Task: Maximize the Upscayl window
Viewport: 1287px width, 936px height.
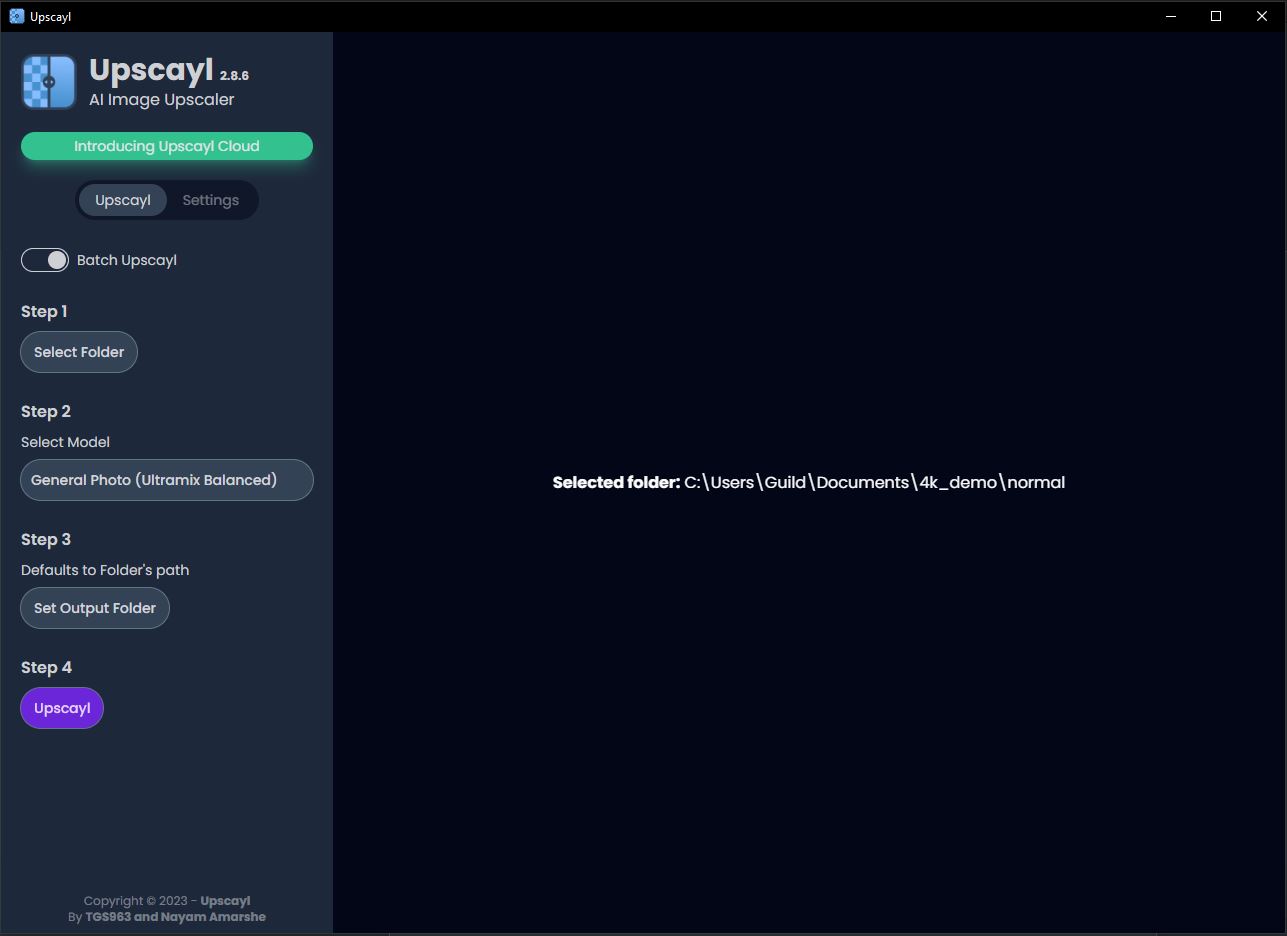Action: point(1216,16)
